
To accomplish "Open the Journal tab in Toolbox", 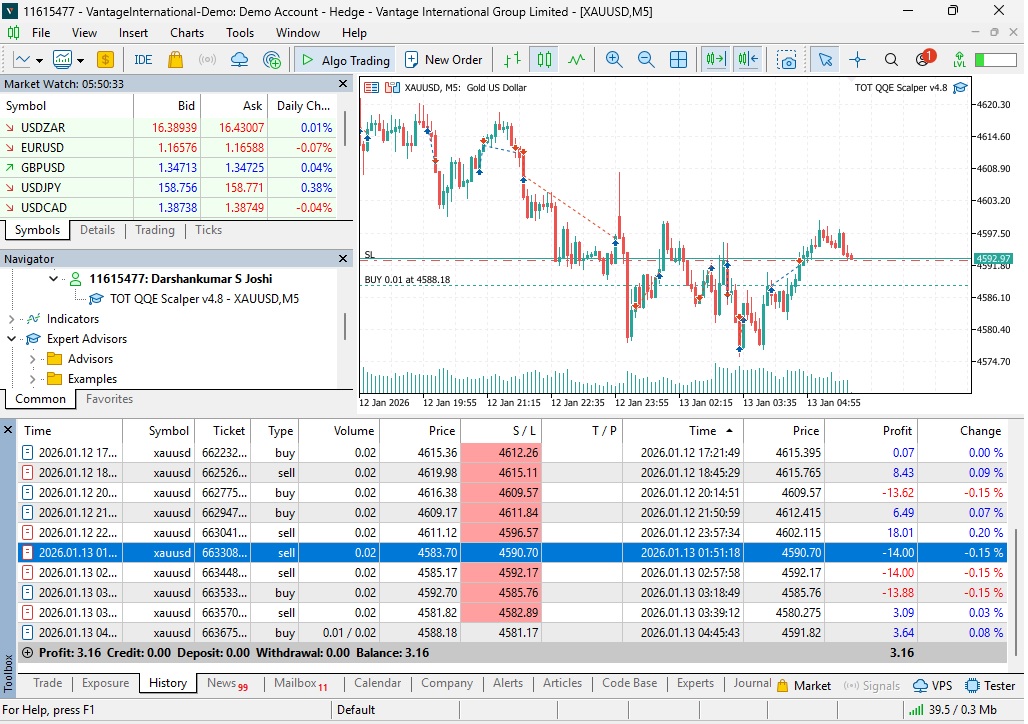I will click(752, 683).
